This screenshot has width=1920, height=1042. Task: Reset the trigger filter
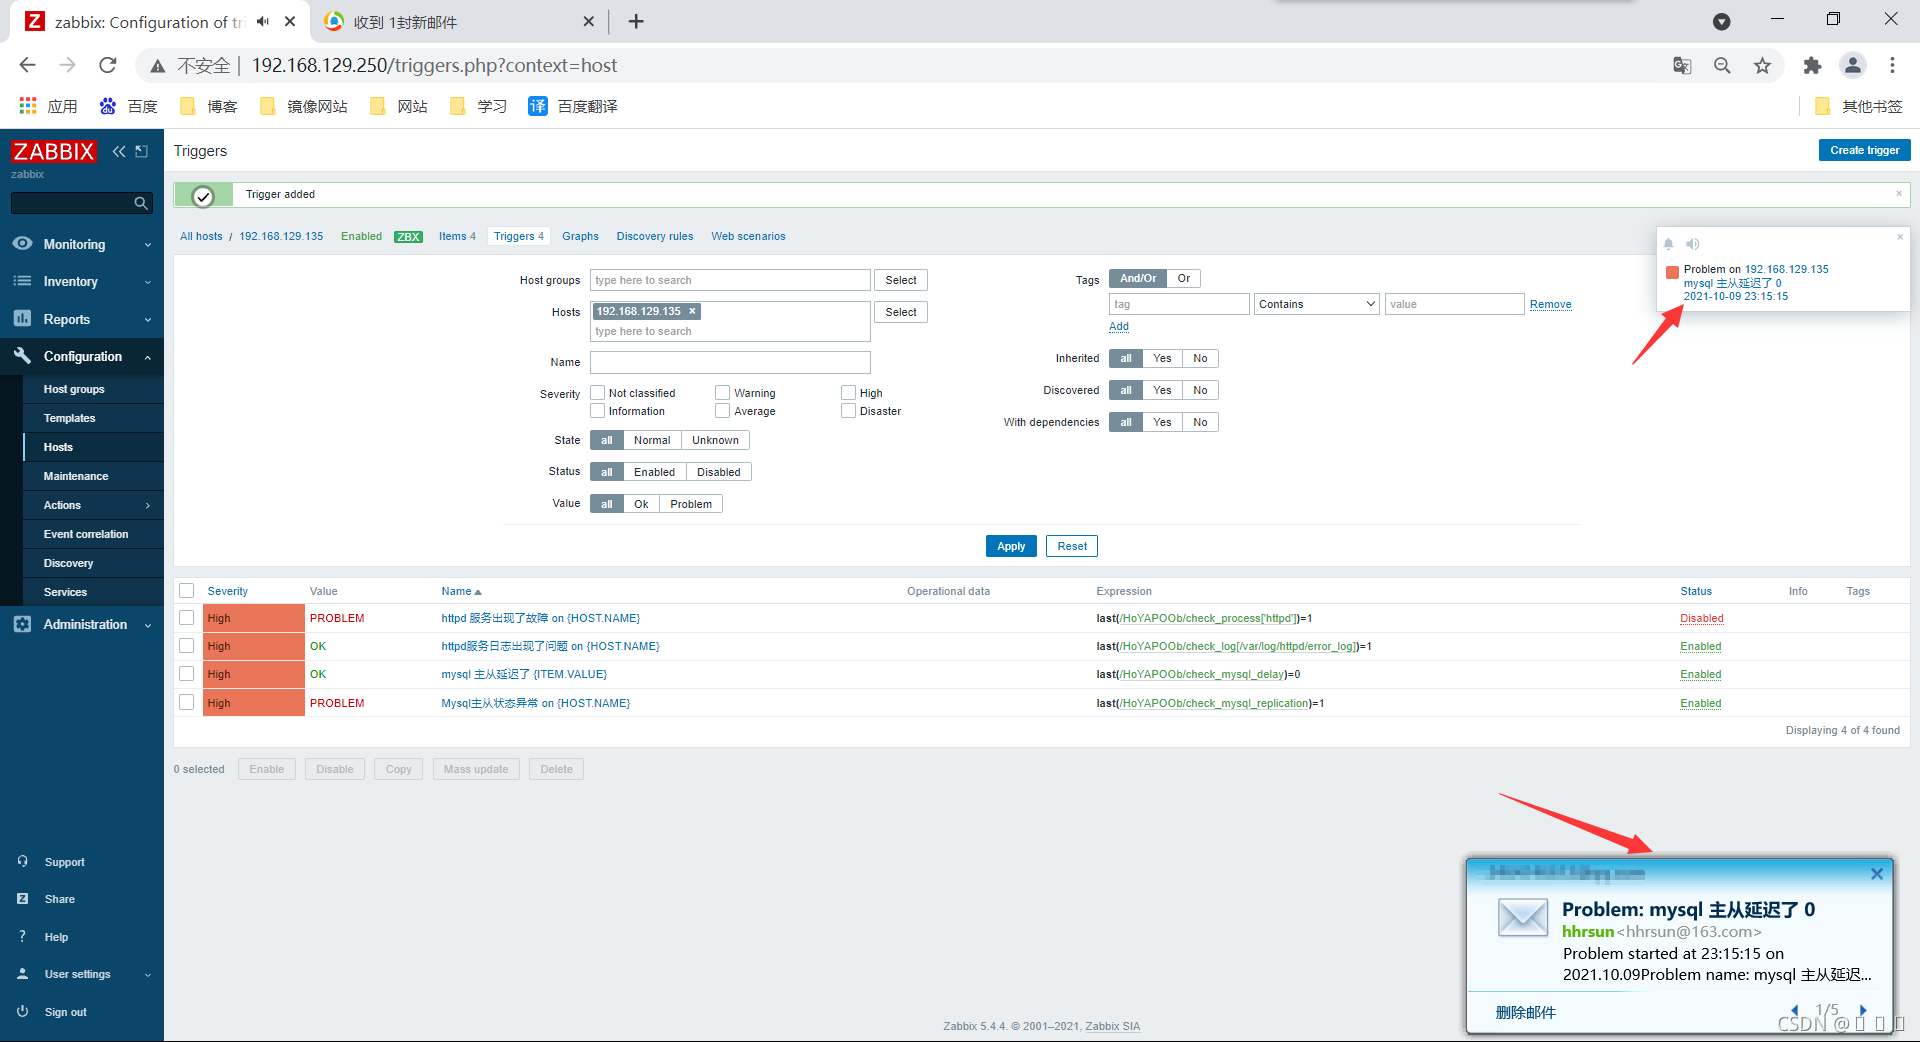[x=1072, y=546]
